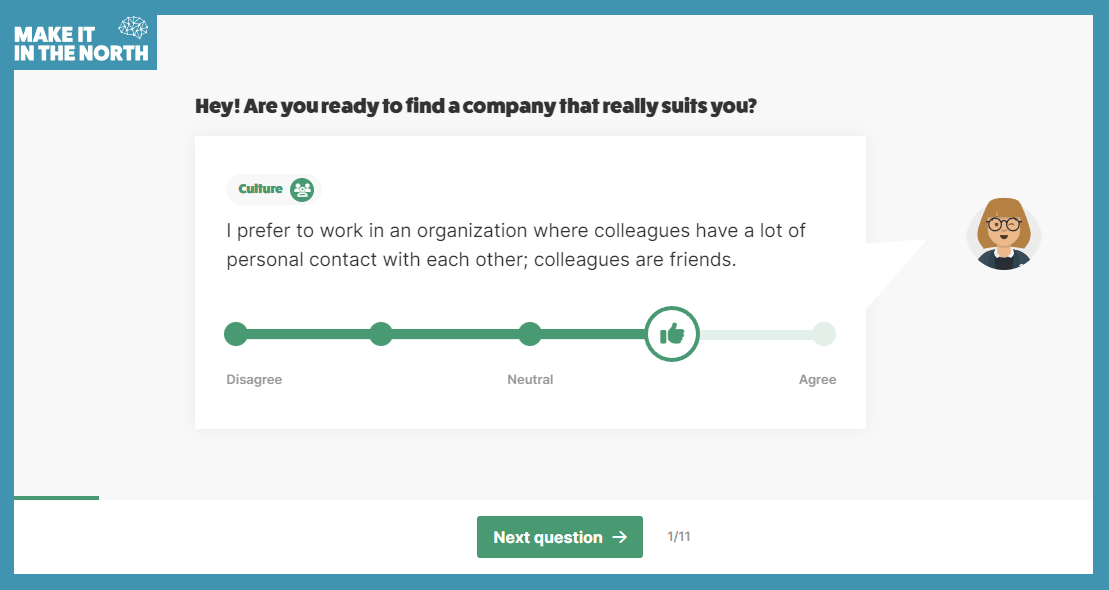Select the Culture category tag label
Viewport: 1109px width, 590px height.
click(260, 189)
